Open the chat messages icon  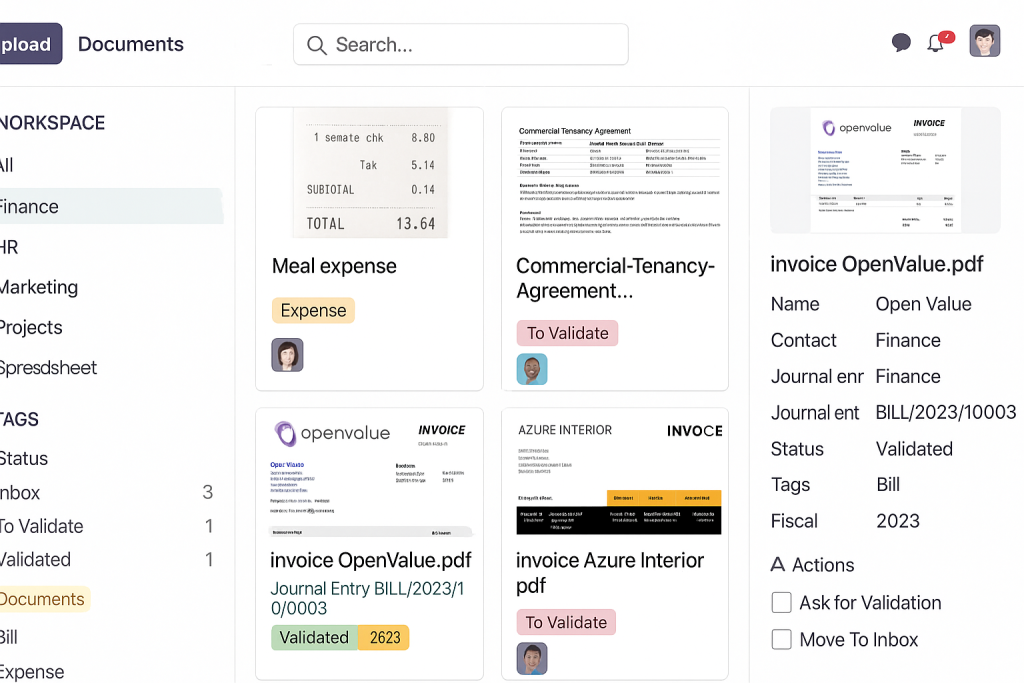pos(901,42)
